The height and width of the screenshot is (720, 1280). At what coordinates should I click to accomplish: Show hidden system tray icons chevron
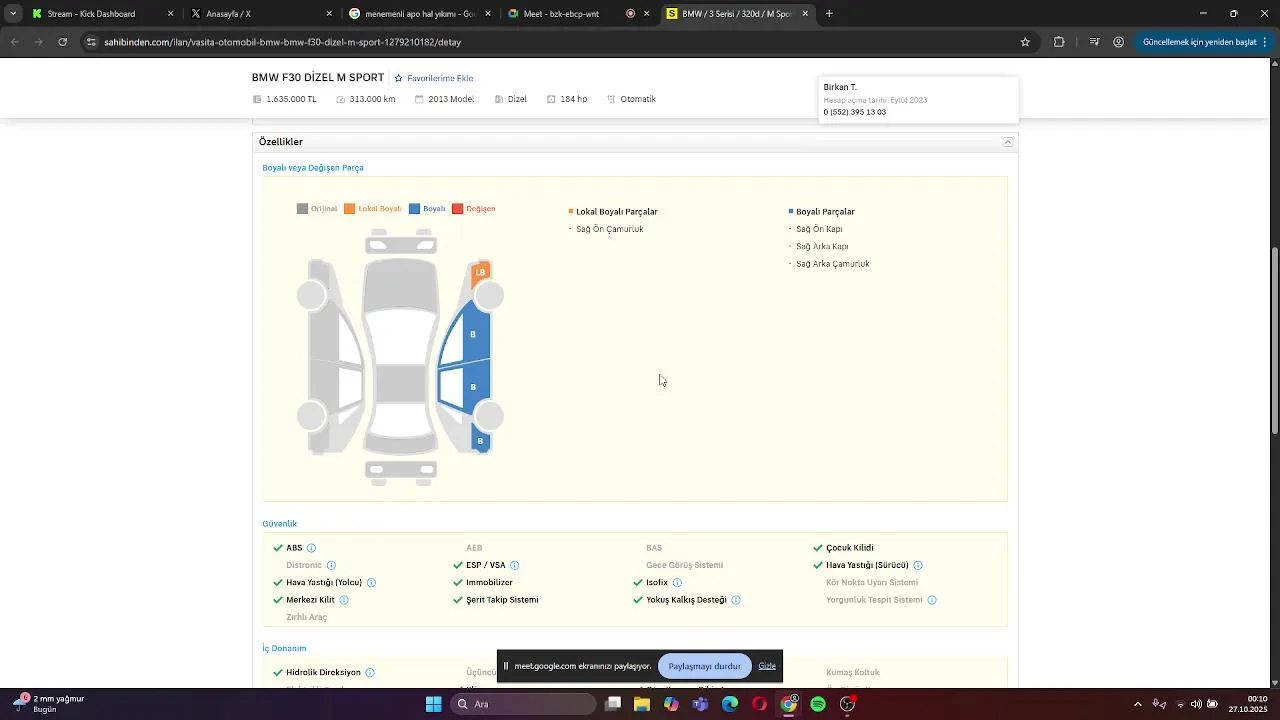point(1137,704)
